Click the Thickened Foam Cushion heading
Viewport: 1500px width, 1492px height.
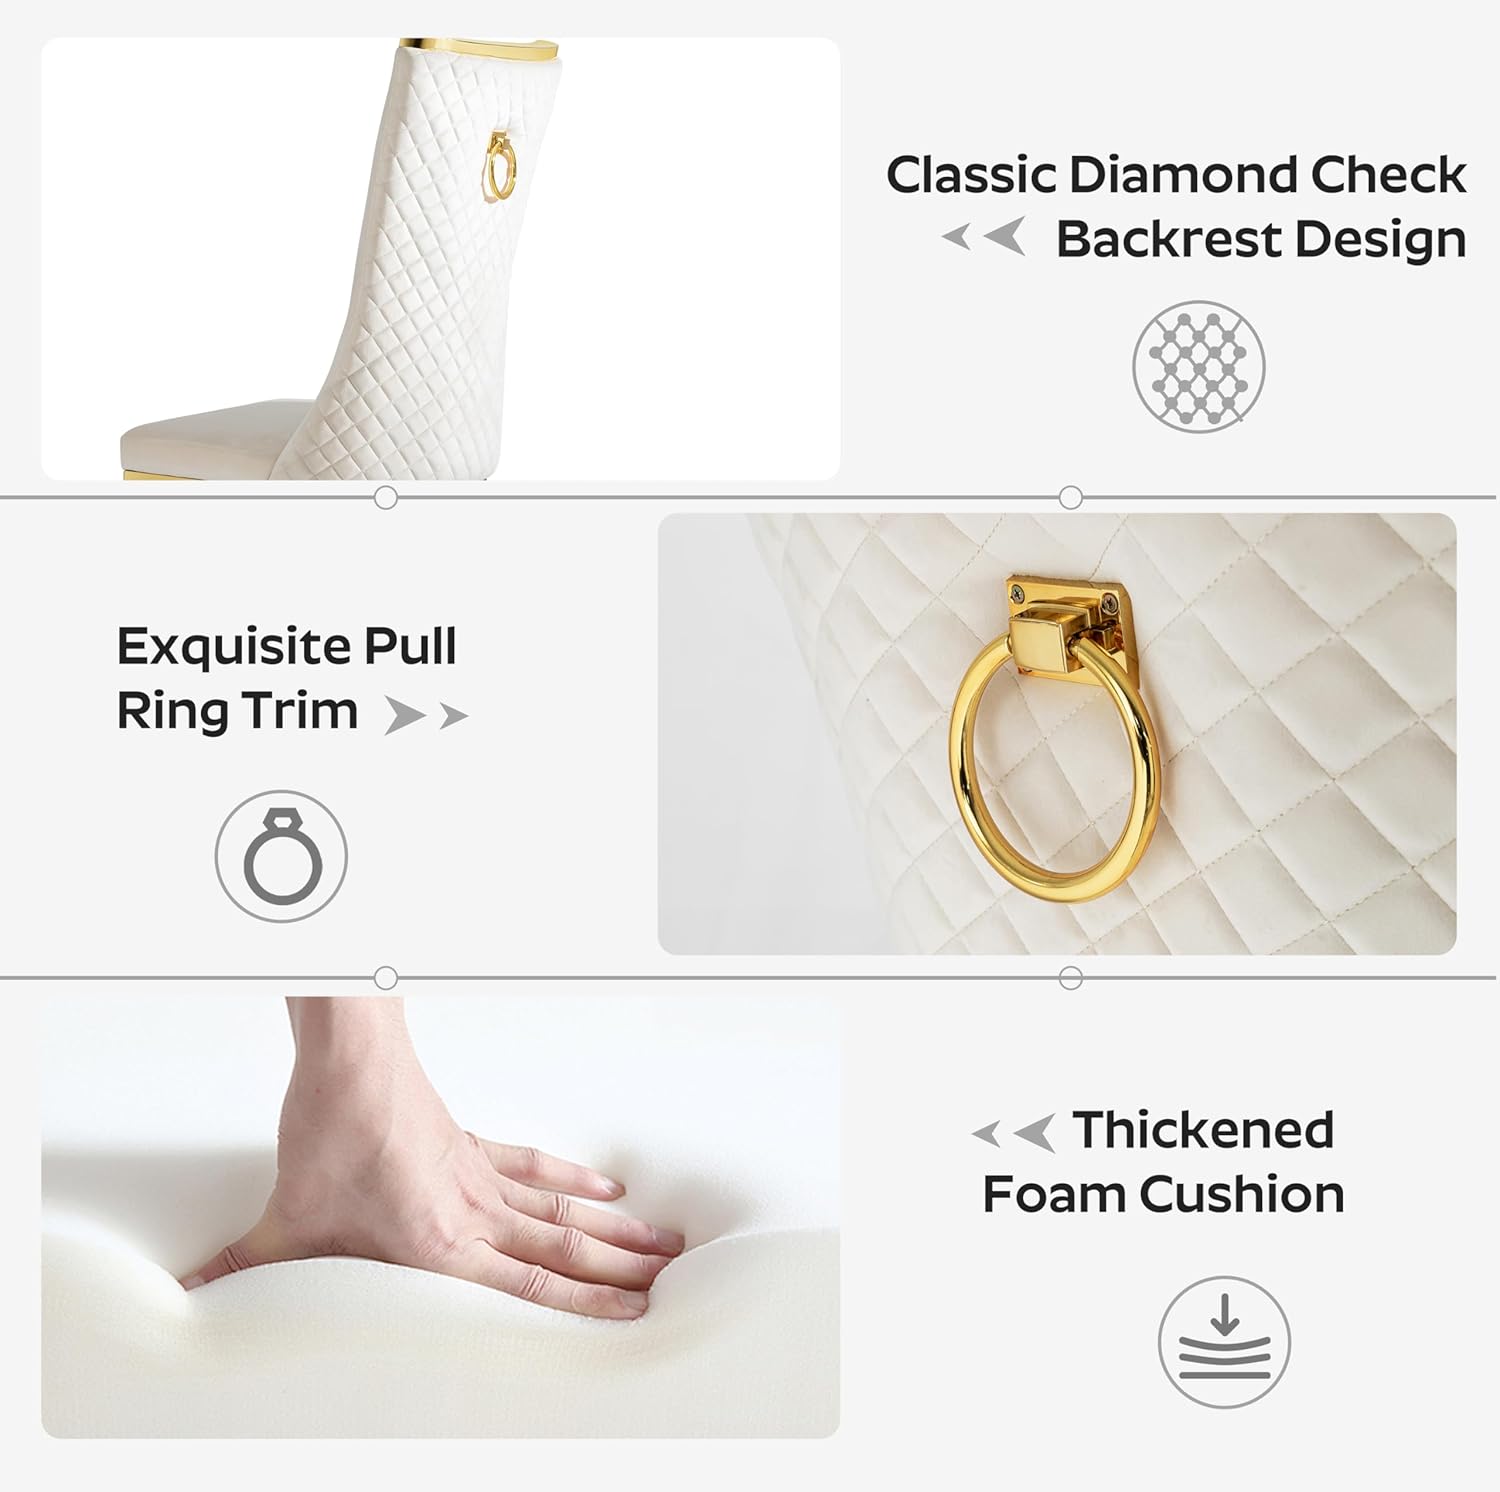[x=1163, y=1162]
